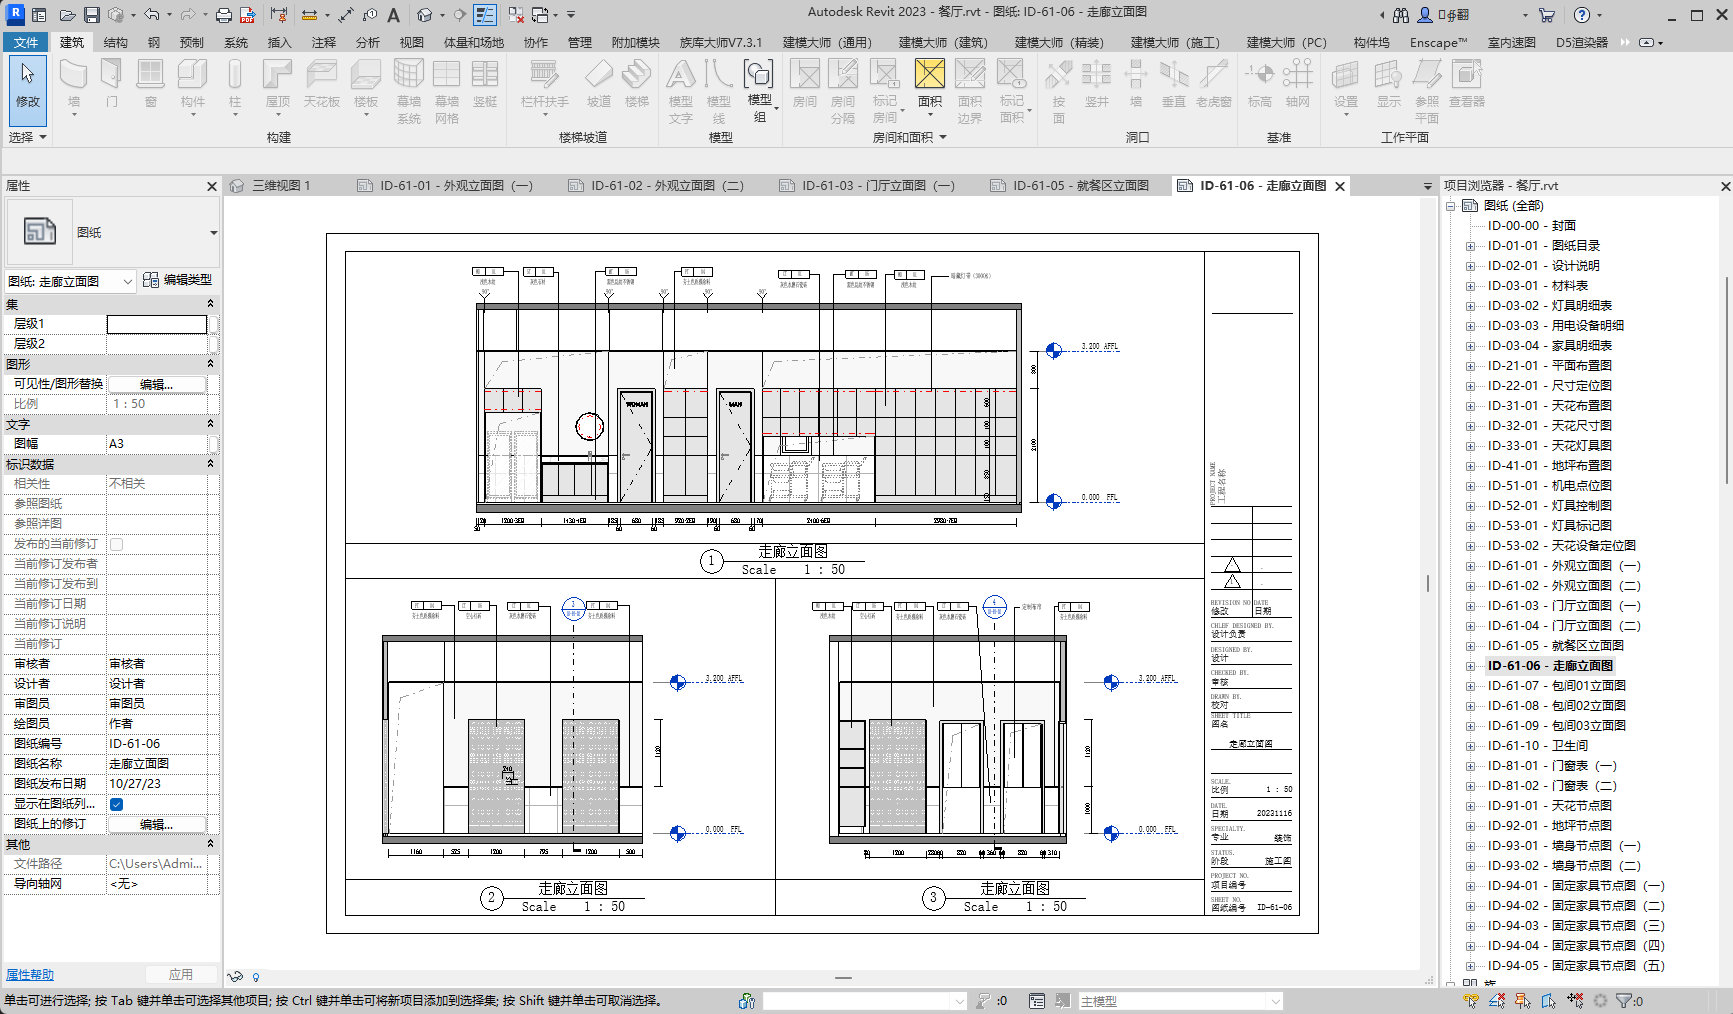
Task: Click the Thin Lines icon in quick access toolbar
Action: point(485,15)
